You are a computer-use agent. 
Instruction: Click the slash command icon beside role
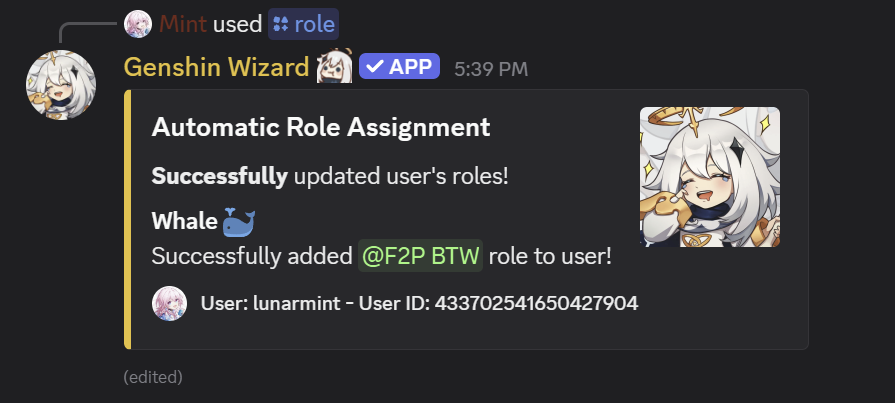pos(280,24)
